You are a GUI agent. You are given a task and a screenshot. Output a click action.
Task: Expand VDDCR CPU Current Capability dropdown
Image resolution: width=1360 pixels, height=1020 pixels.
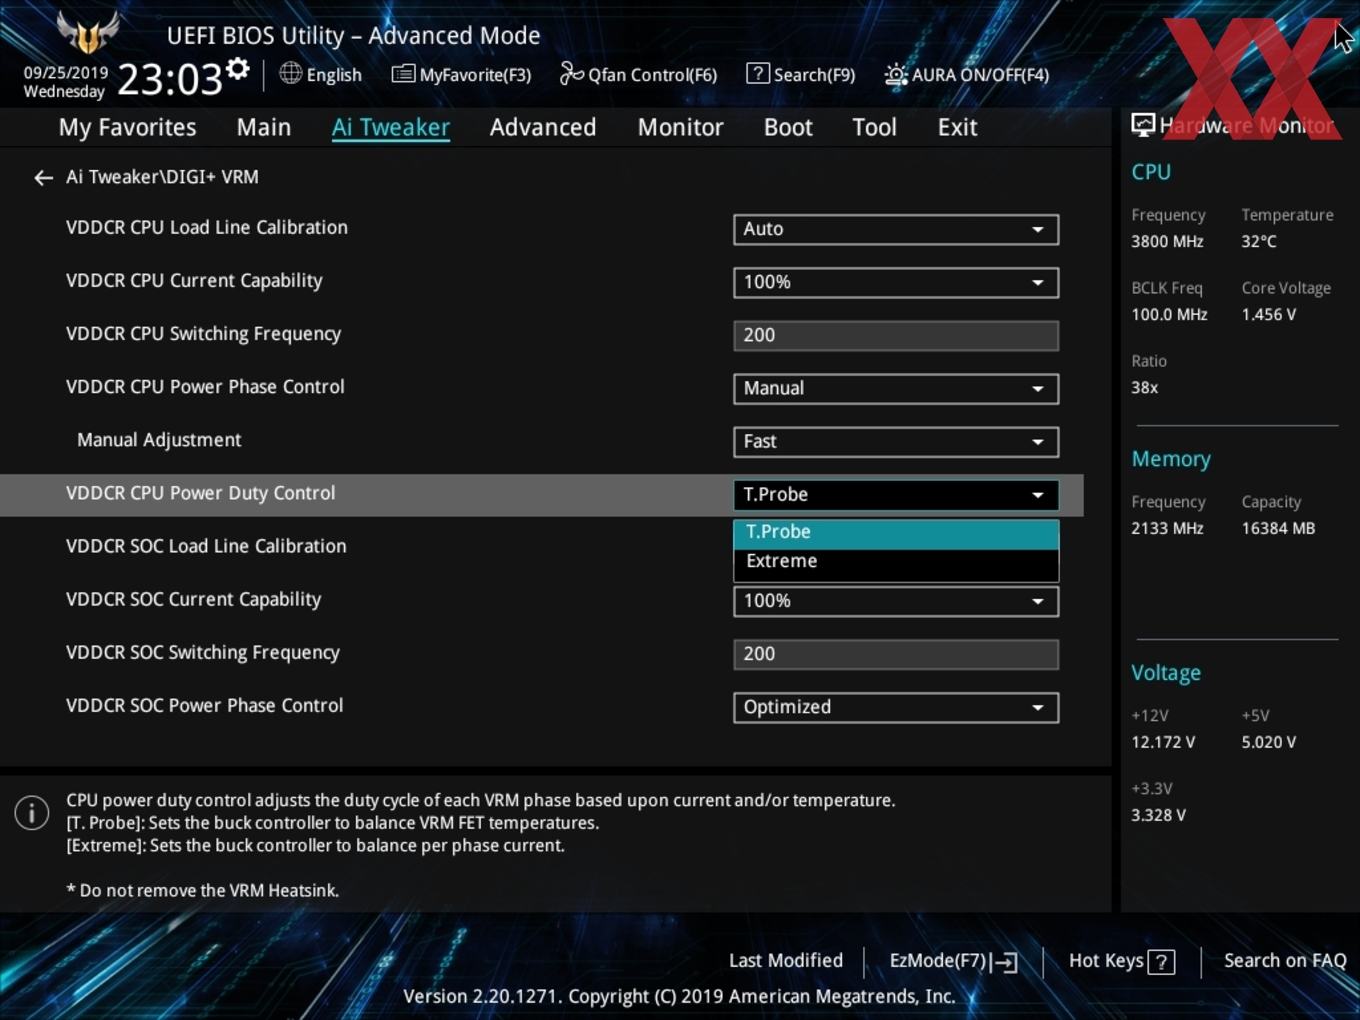[x=896, y=282]
